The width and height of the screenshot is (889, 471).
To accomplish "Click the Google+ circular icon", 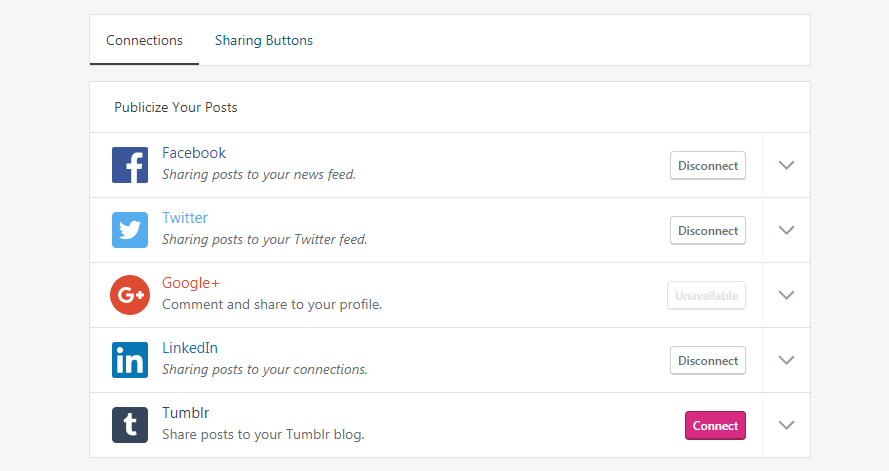I will click(130, 295).
